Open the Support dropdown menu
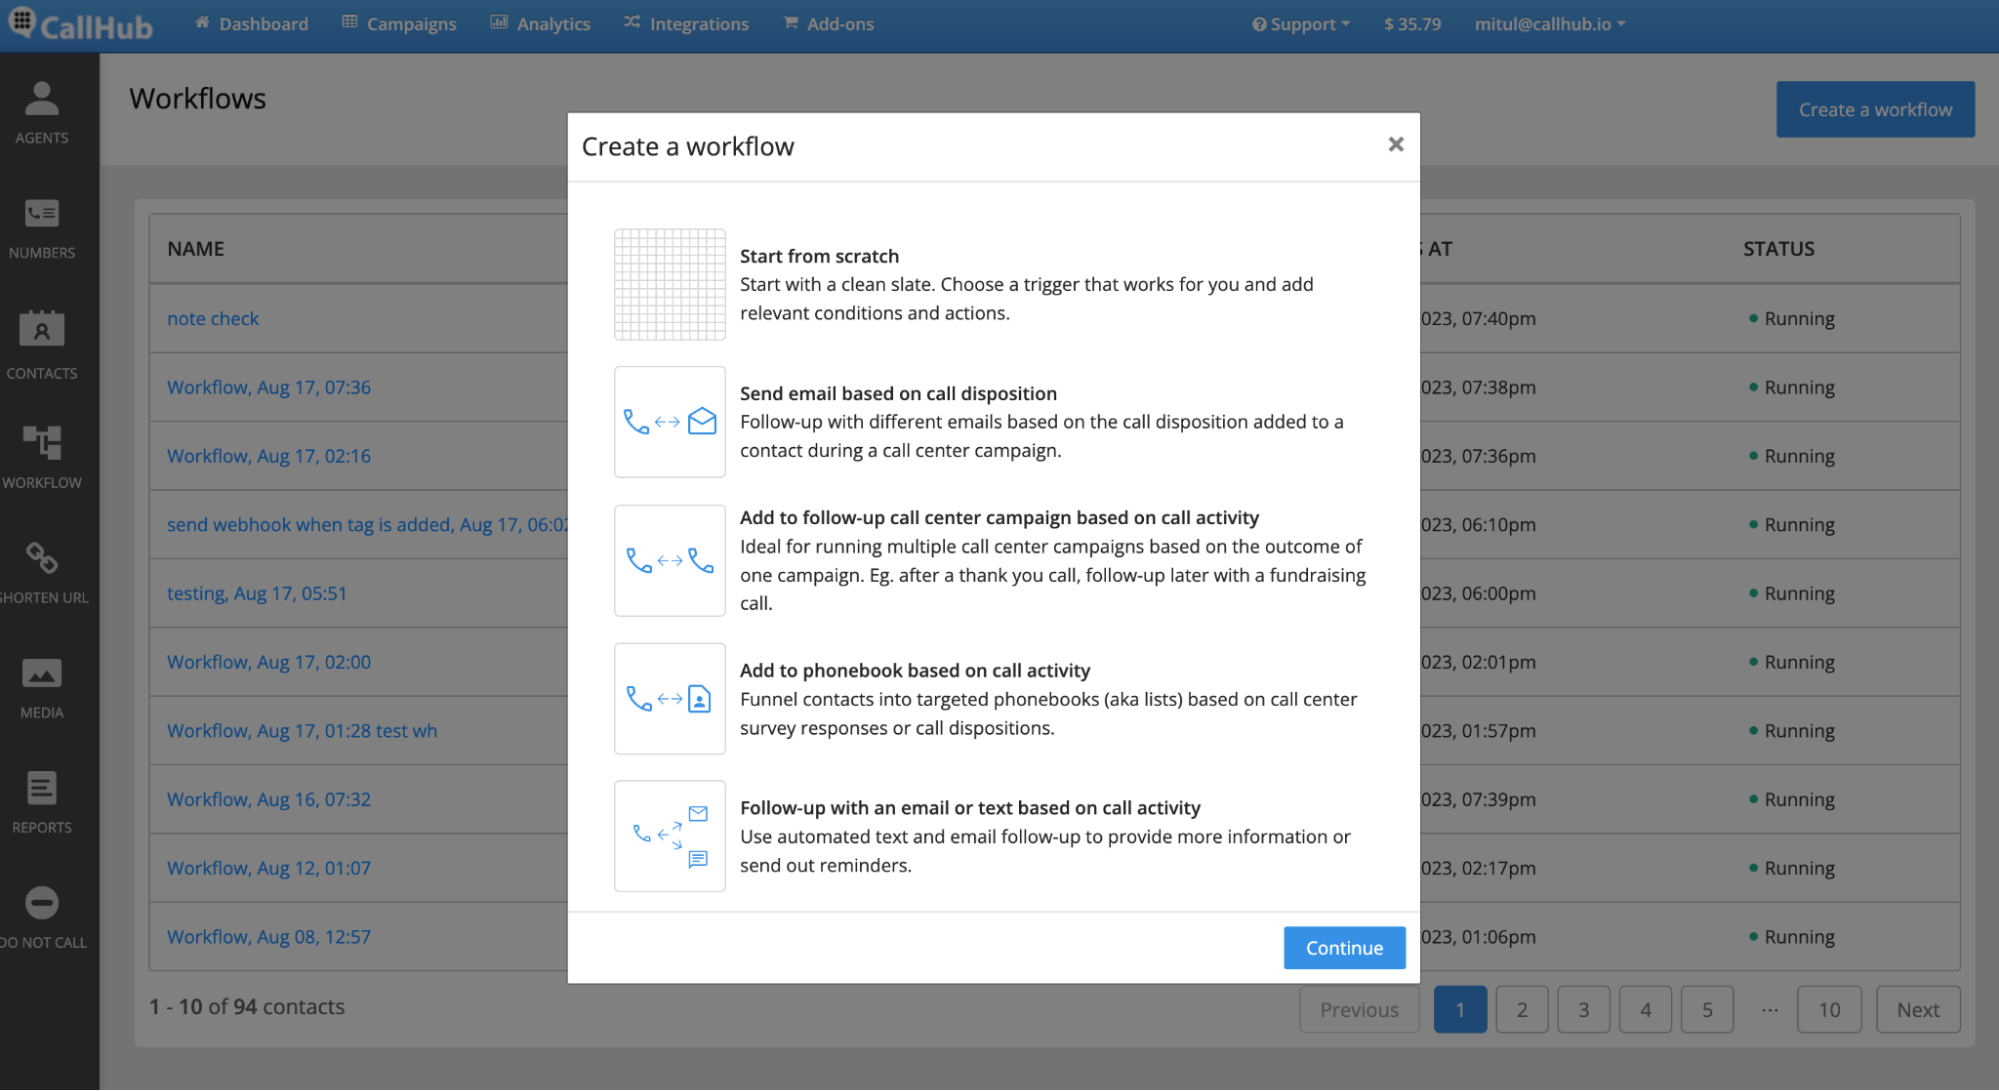 coord(1300,24)
